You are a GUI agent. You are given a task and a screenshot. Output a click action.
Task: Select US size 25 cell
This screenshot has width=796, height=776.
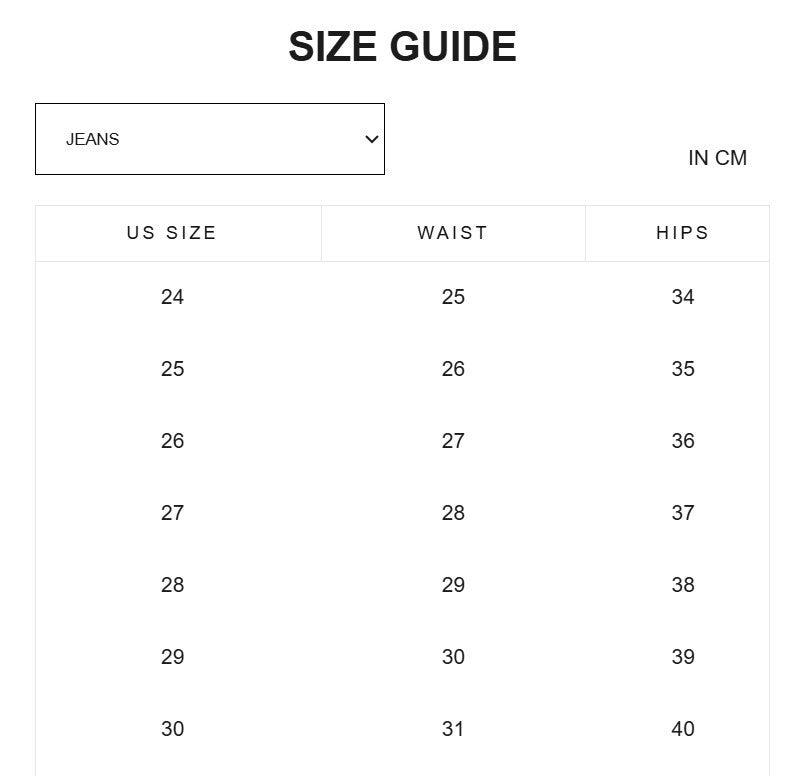pos(173,369)
